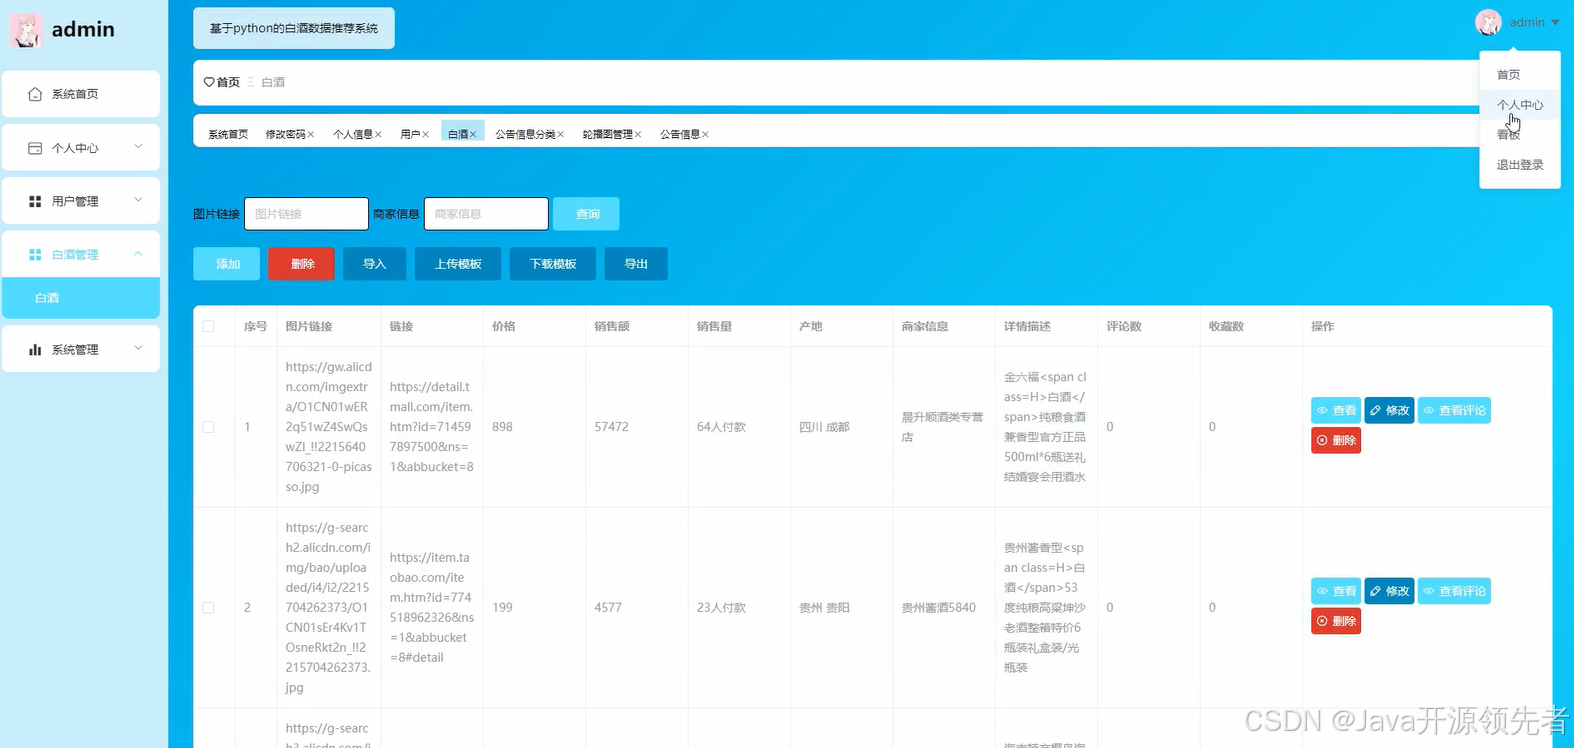Close the 修改密码 tab

tap(311, 134)
